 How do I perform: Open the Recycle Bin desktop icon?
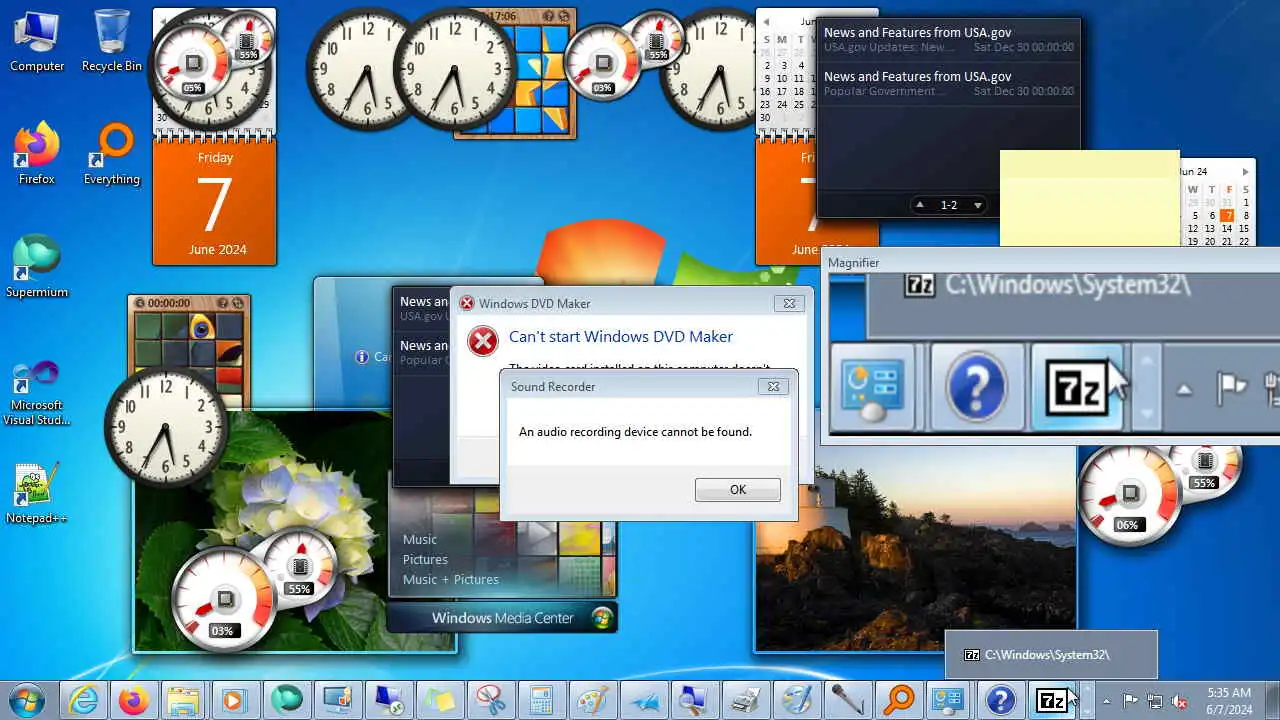click(x=112, y=41)
